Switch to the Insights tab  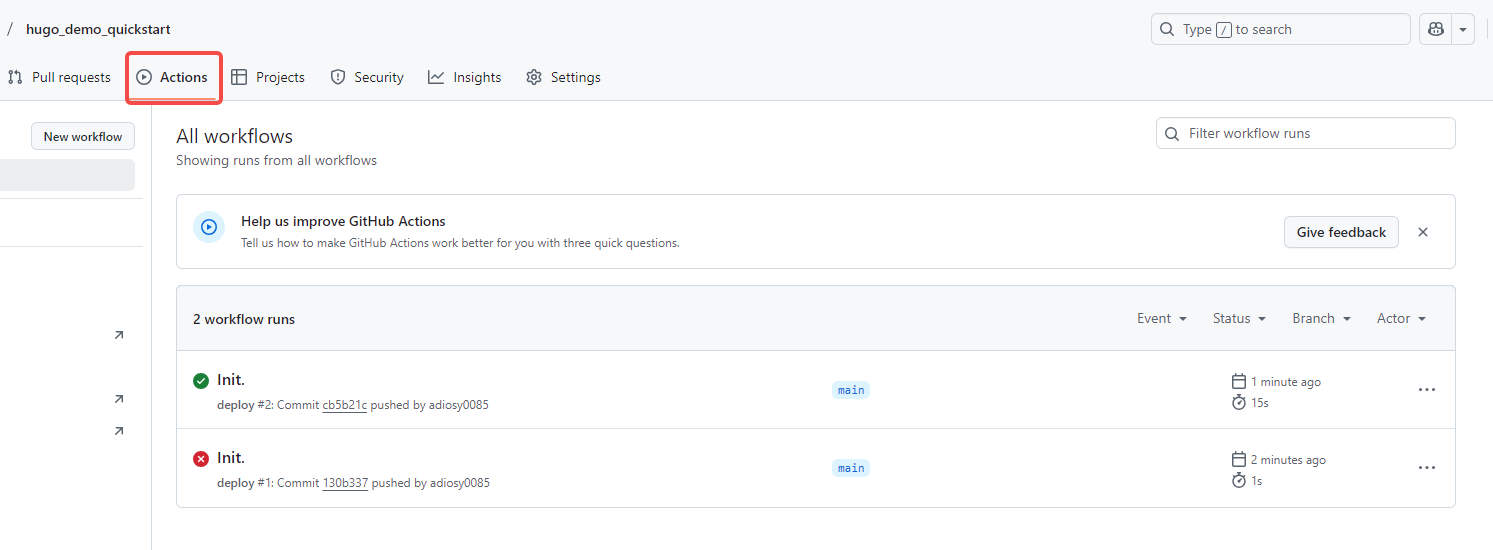pos(465,77)
